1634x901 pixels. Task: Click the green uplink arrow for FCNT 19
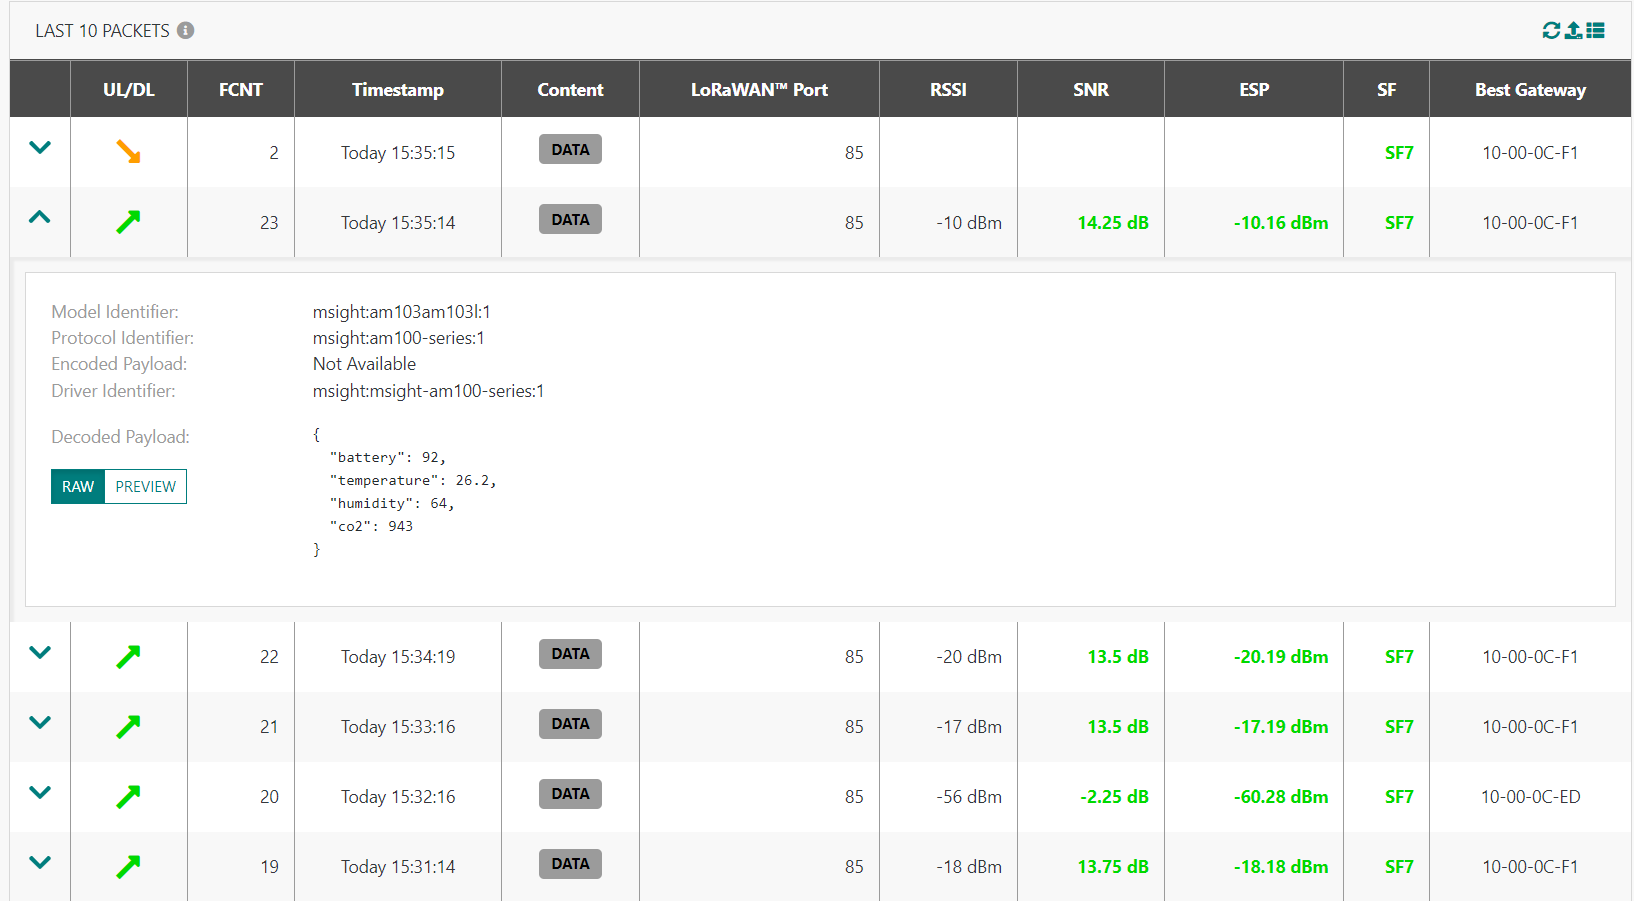coord(128,867)
